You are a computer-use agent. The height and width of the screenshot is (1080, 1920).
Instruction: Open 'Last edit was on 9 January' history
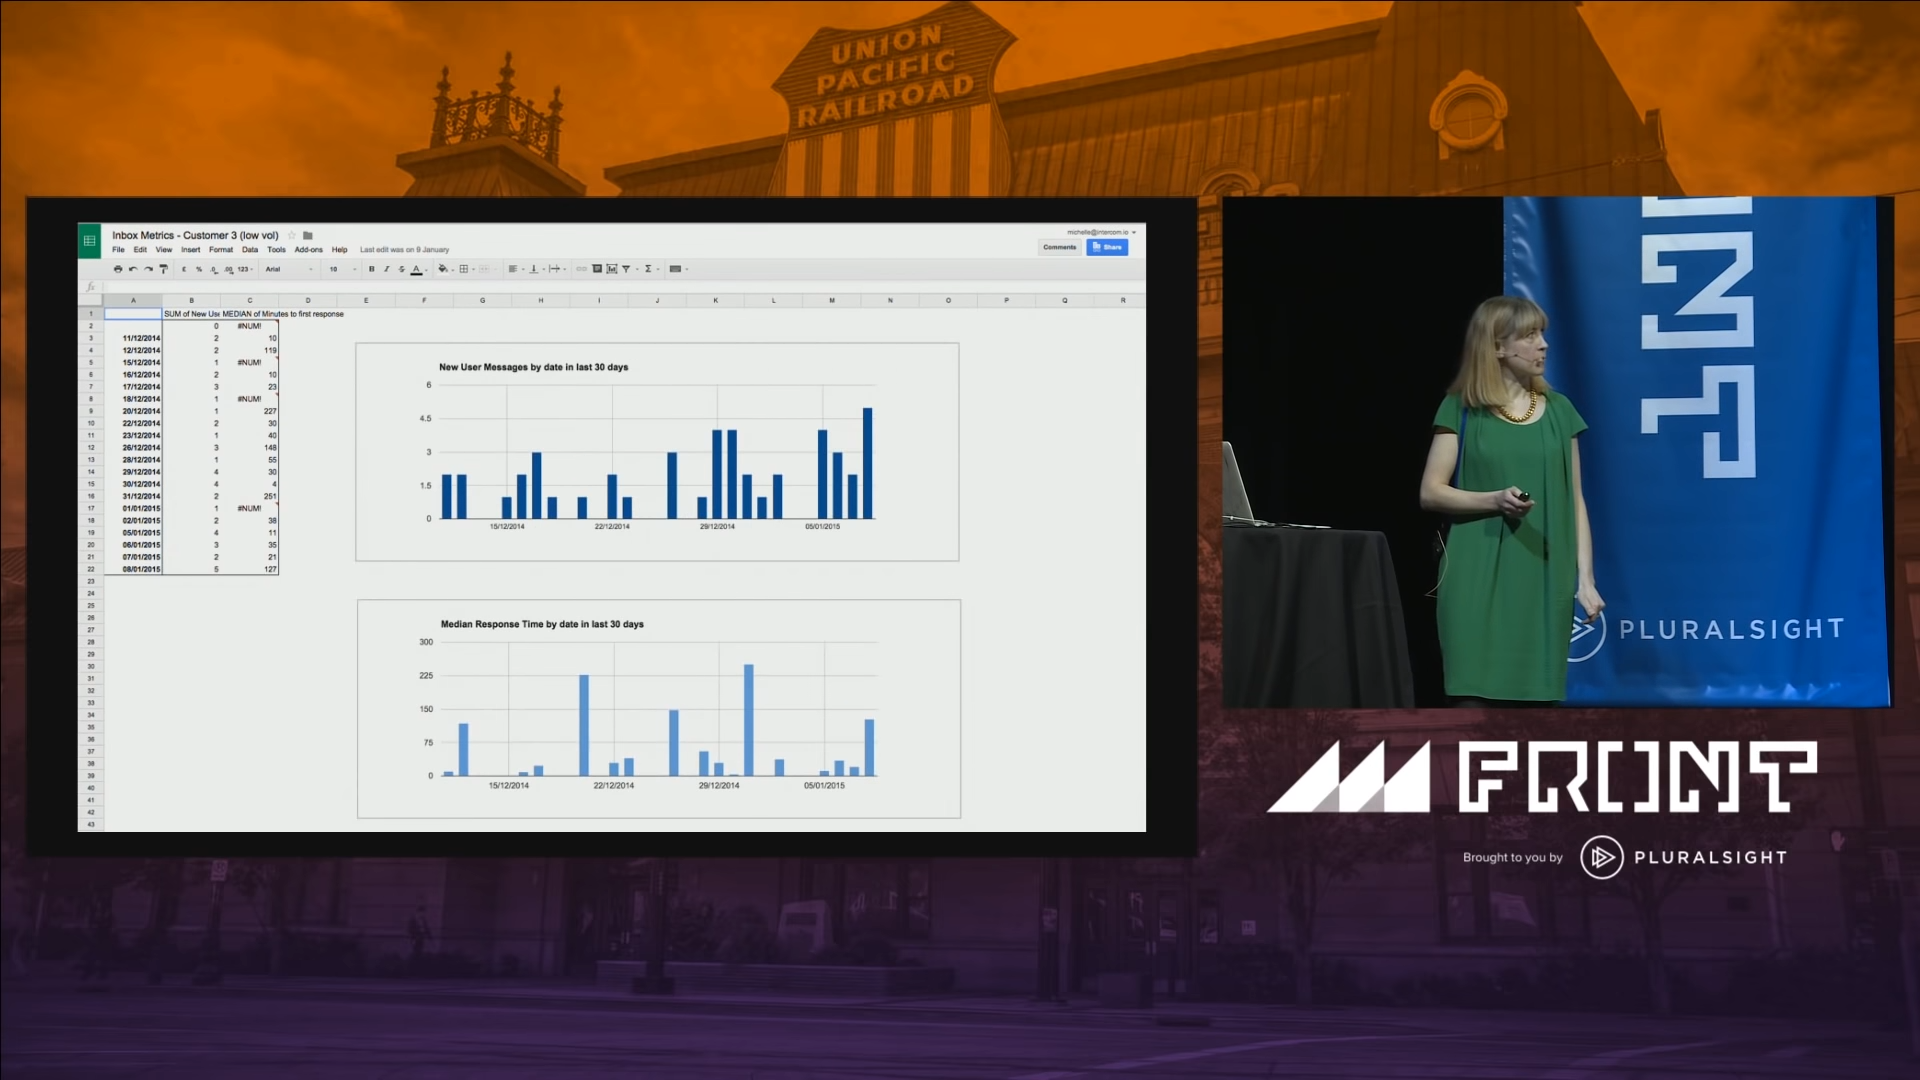click(405, 250)
